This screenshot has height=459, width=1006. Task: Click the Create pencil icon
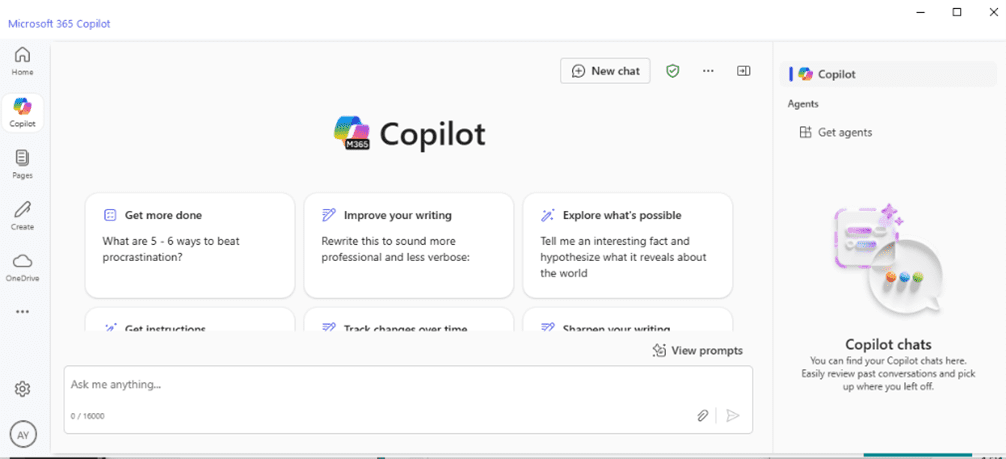tap(22, 214)
